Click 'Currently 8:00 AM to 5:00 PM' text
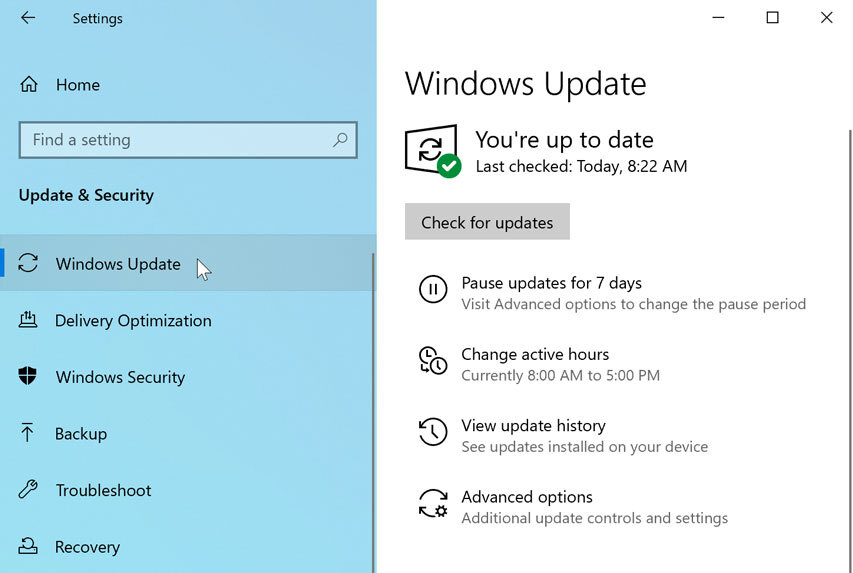The width and height of the screenshot is (853, 573). click(560, 375)
